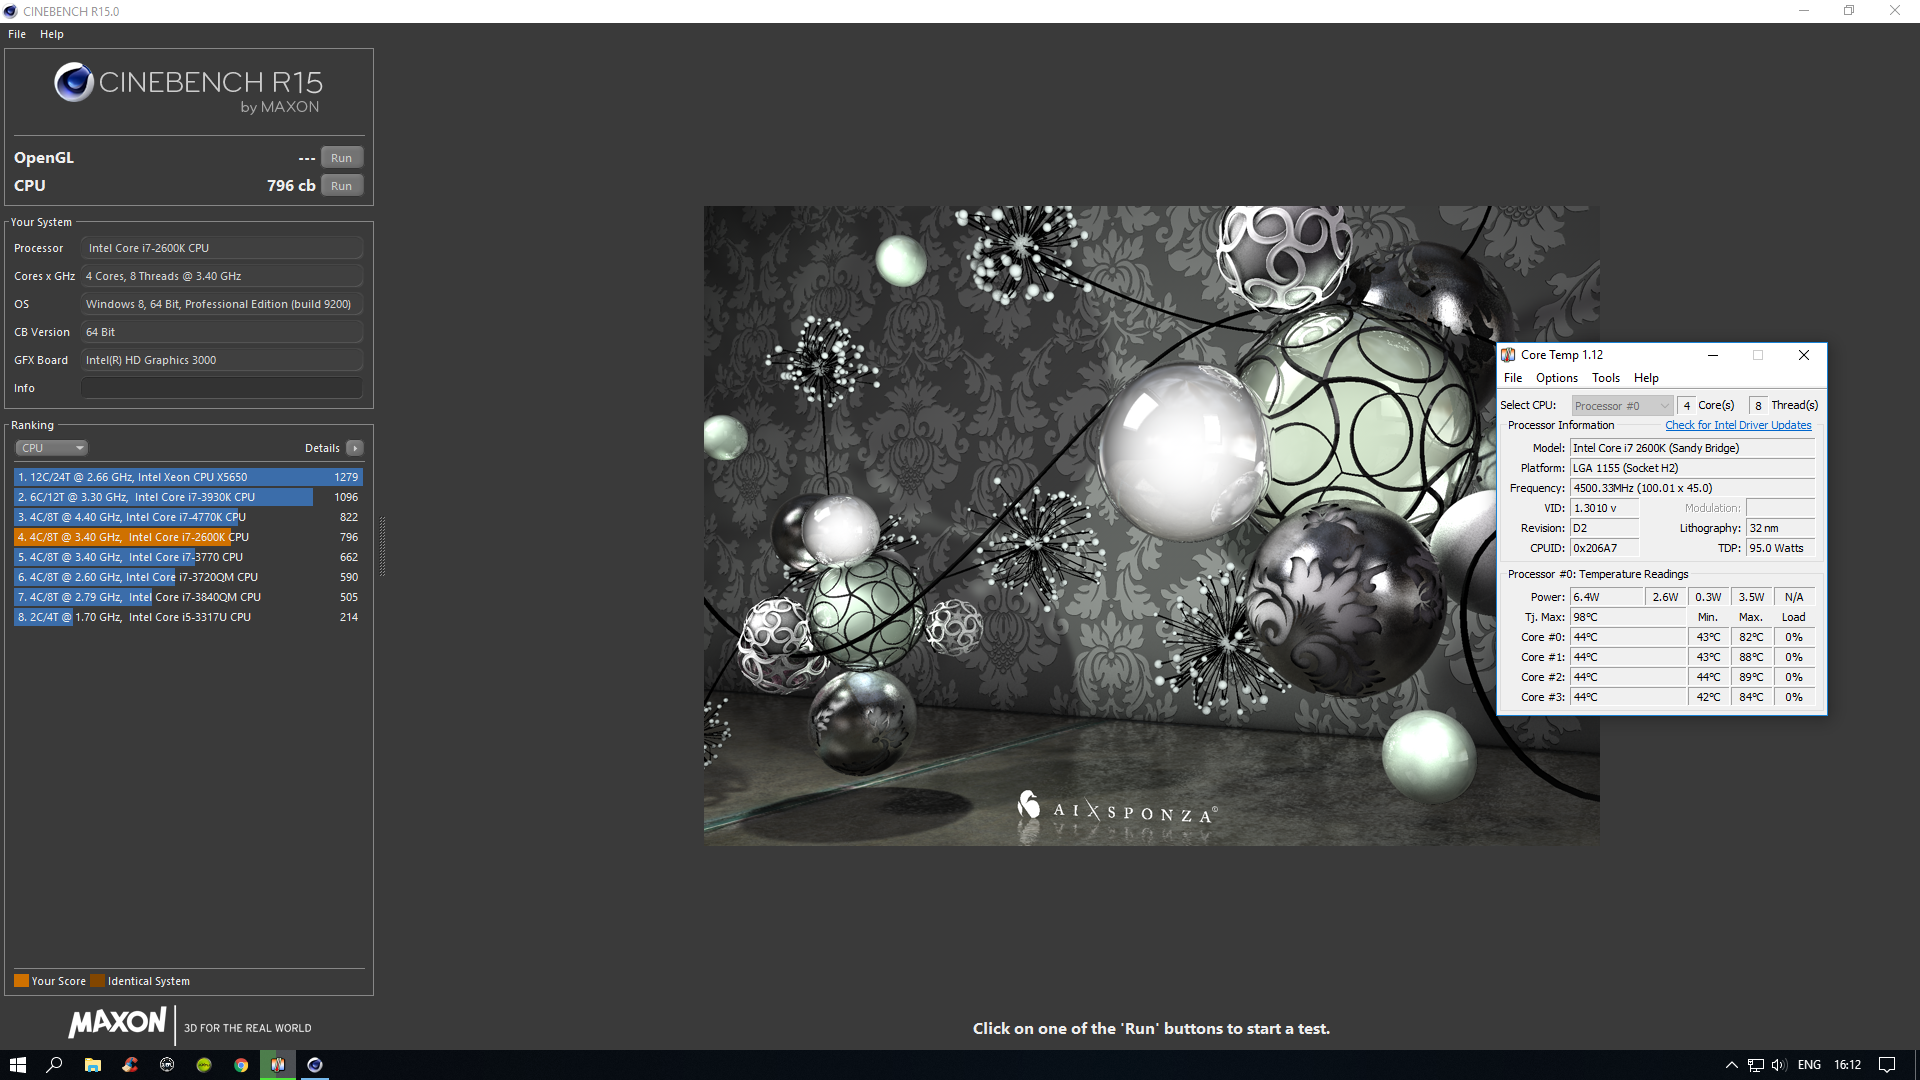Image resolution: width=1920 pixels, height=1080 pixels.
Task: Open volume control tray icon
Action: (x=1779, y=1065)
